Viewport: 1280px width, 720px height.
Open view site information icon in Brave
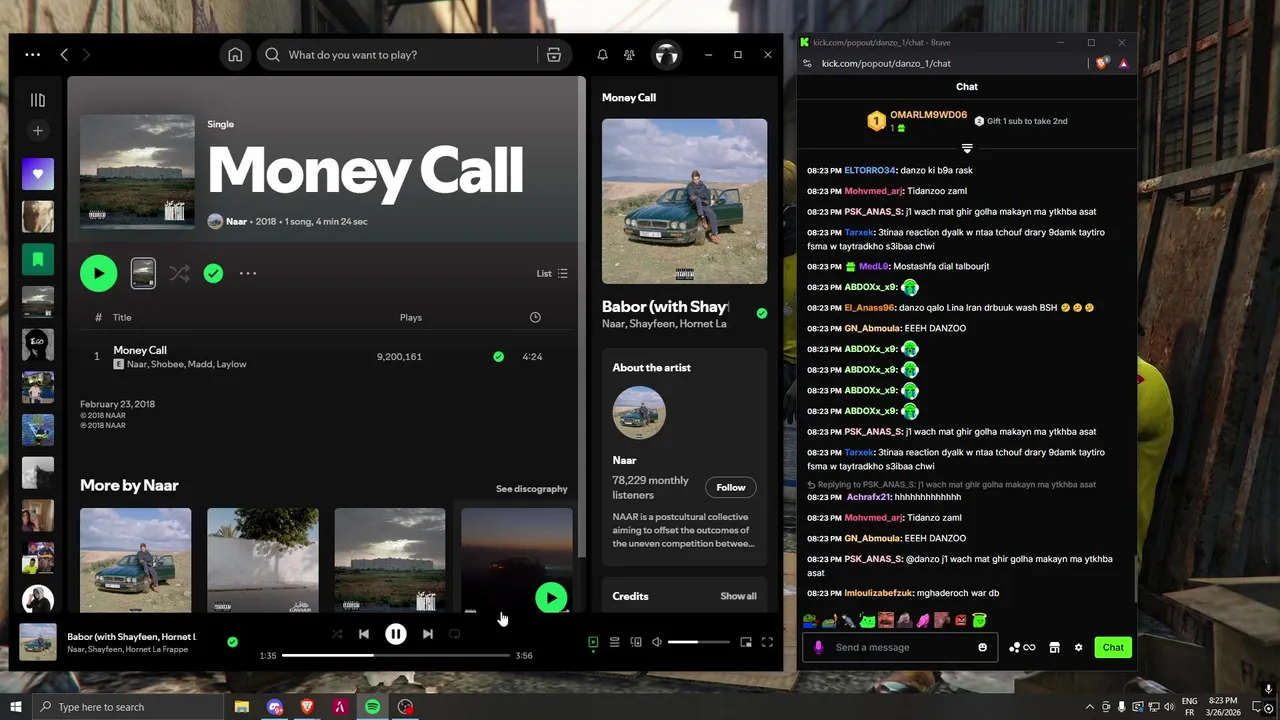click(x=808, y=63)
